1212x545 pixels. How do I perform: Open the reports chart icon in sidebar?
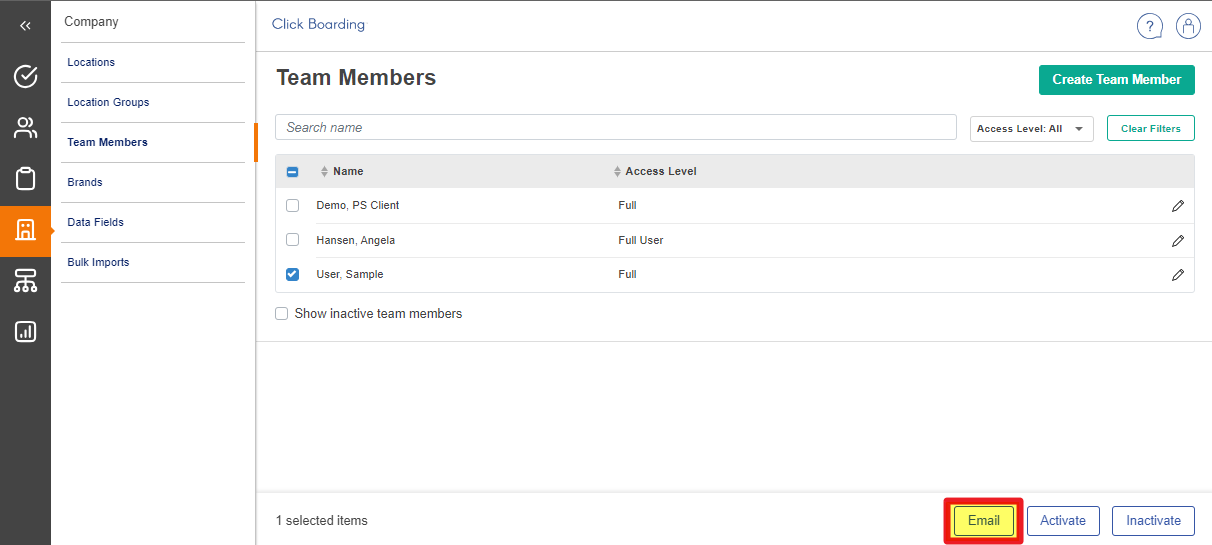pyautogui.click(x=25, y=331)
